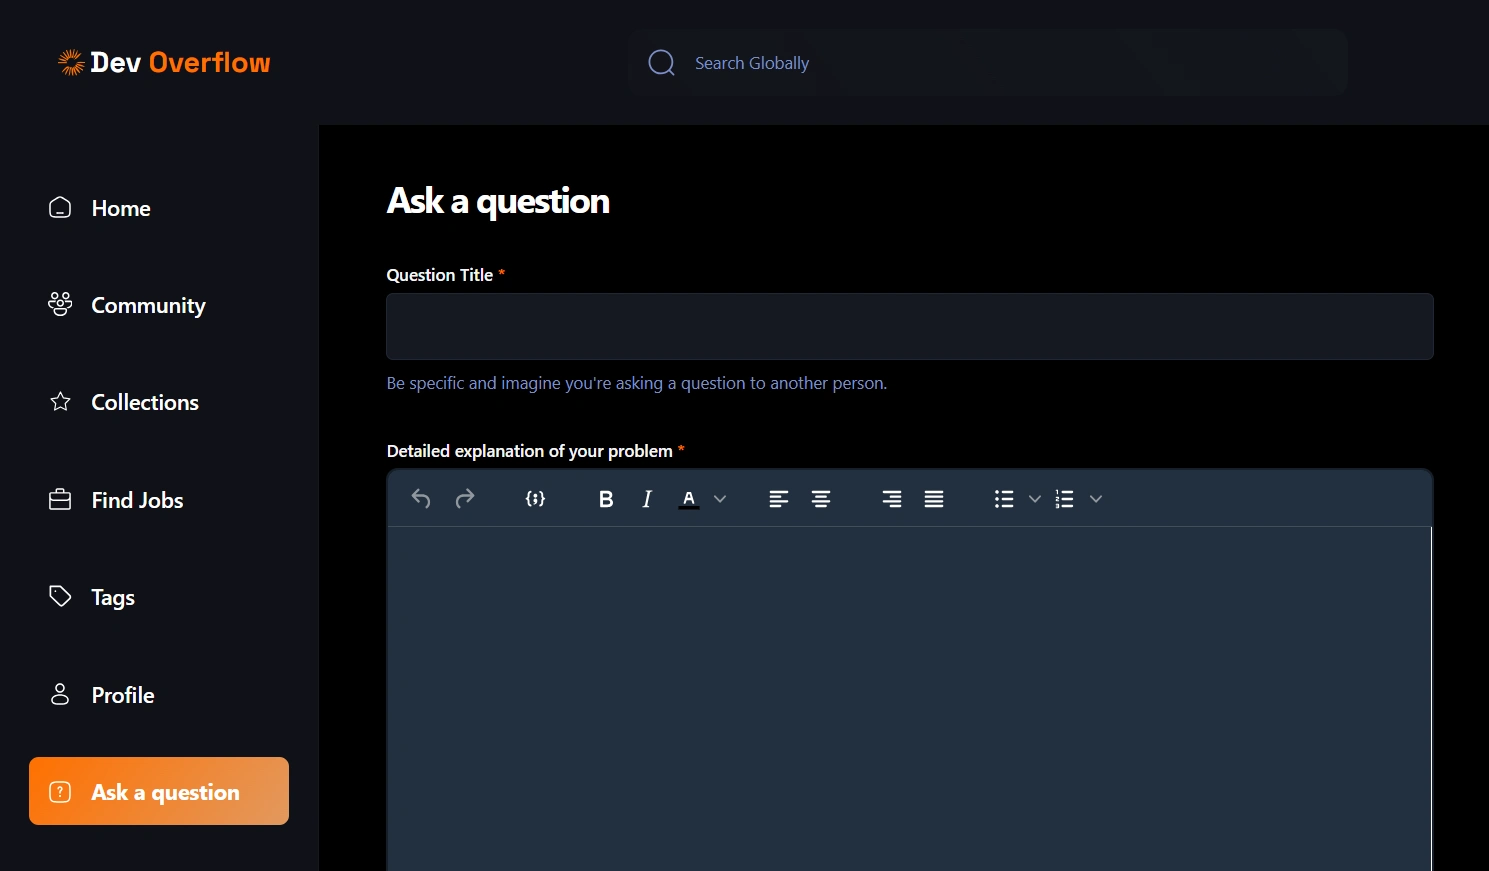Apply the current text color
This screenshot has width=1489, height=871.
click(x=689, y=499)
